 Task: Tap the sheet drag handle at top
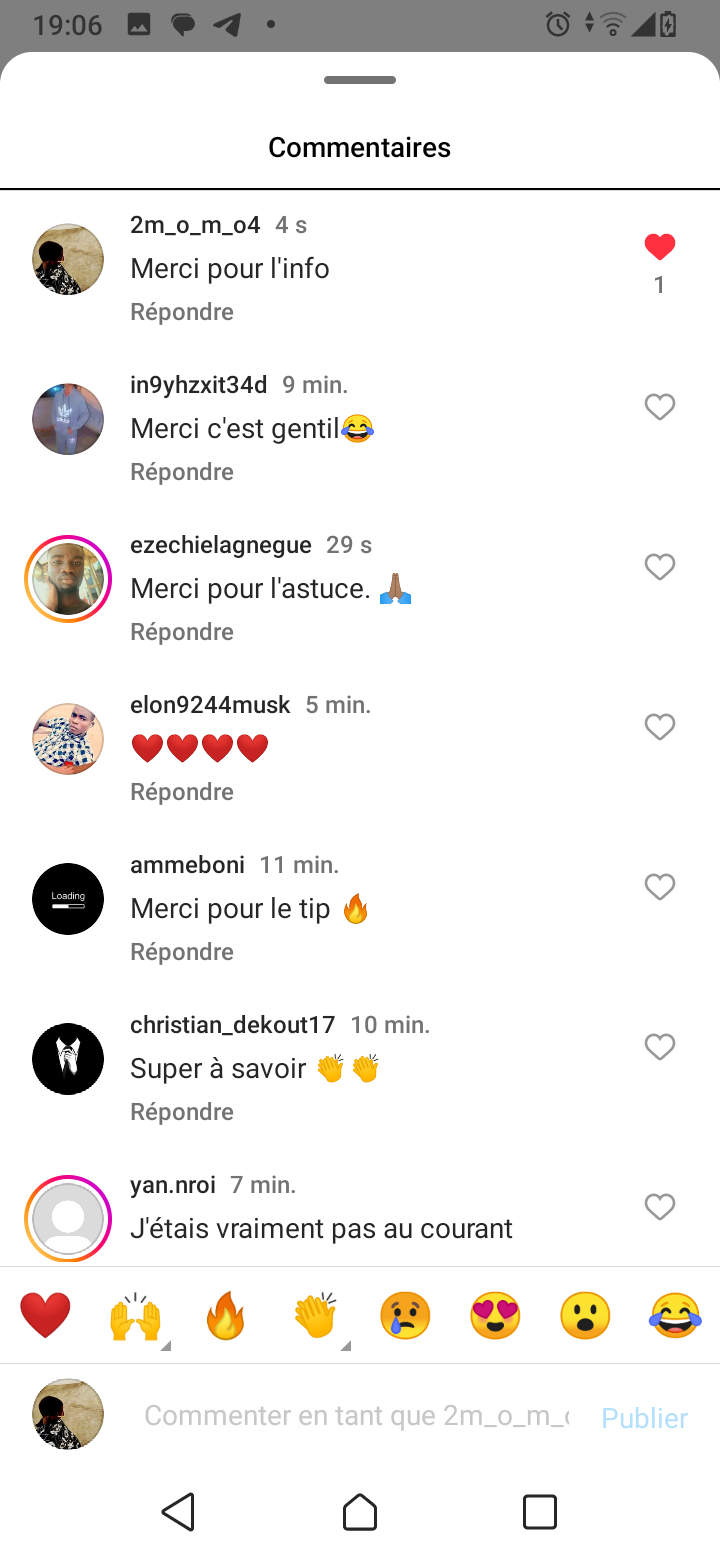coord(360,80)
